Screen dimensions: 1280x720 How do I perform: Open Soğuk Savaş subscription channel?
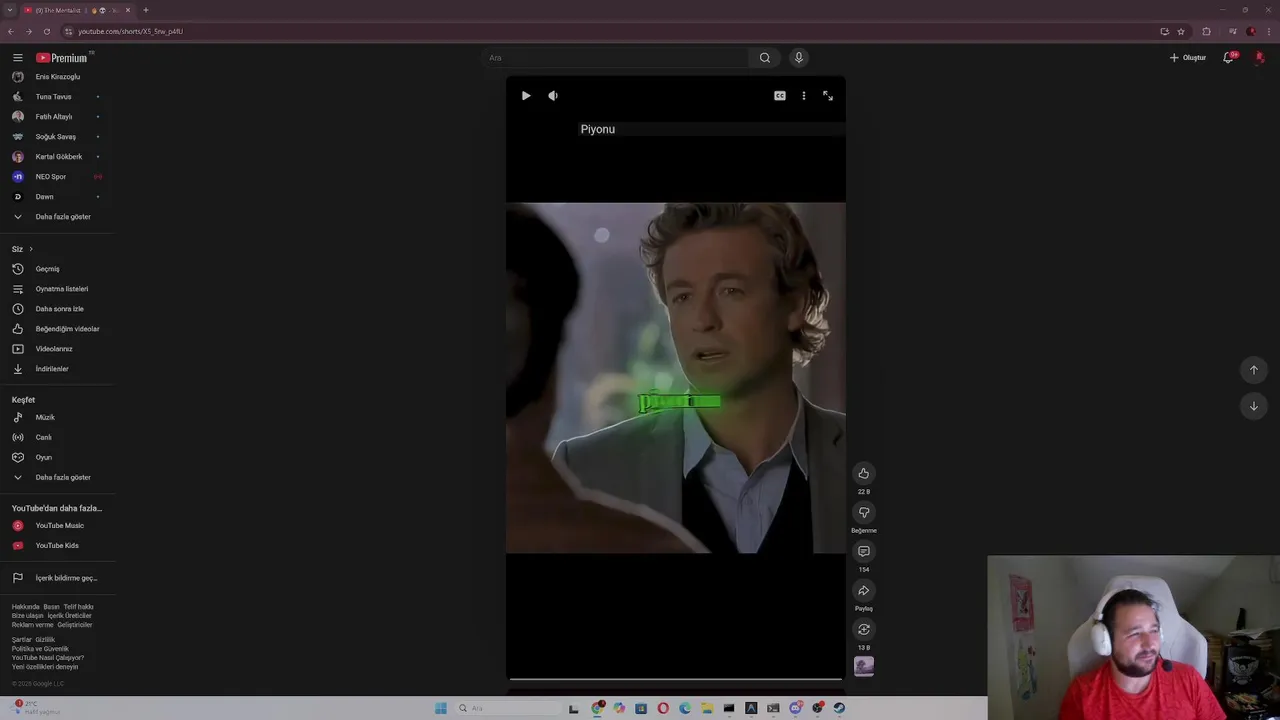click(x=57, y=137)
